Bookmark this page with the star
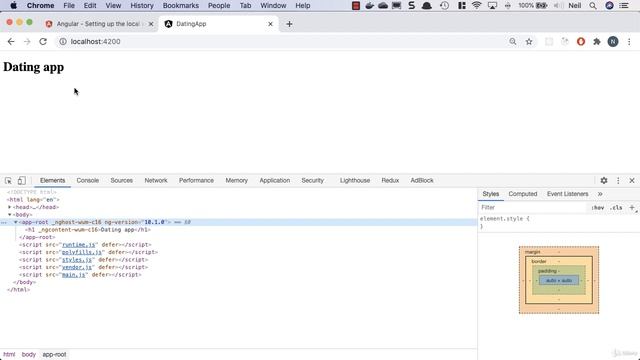 (529, 42)
